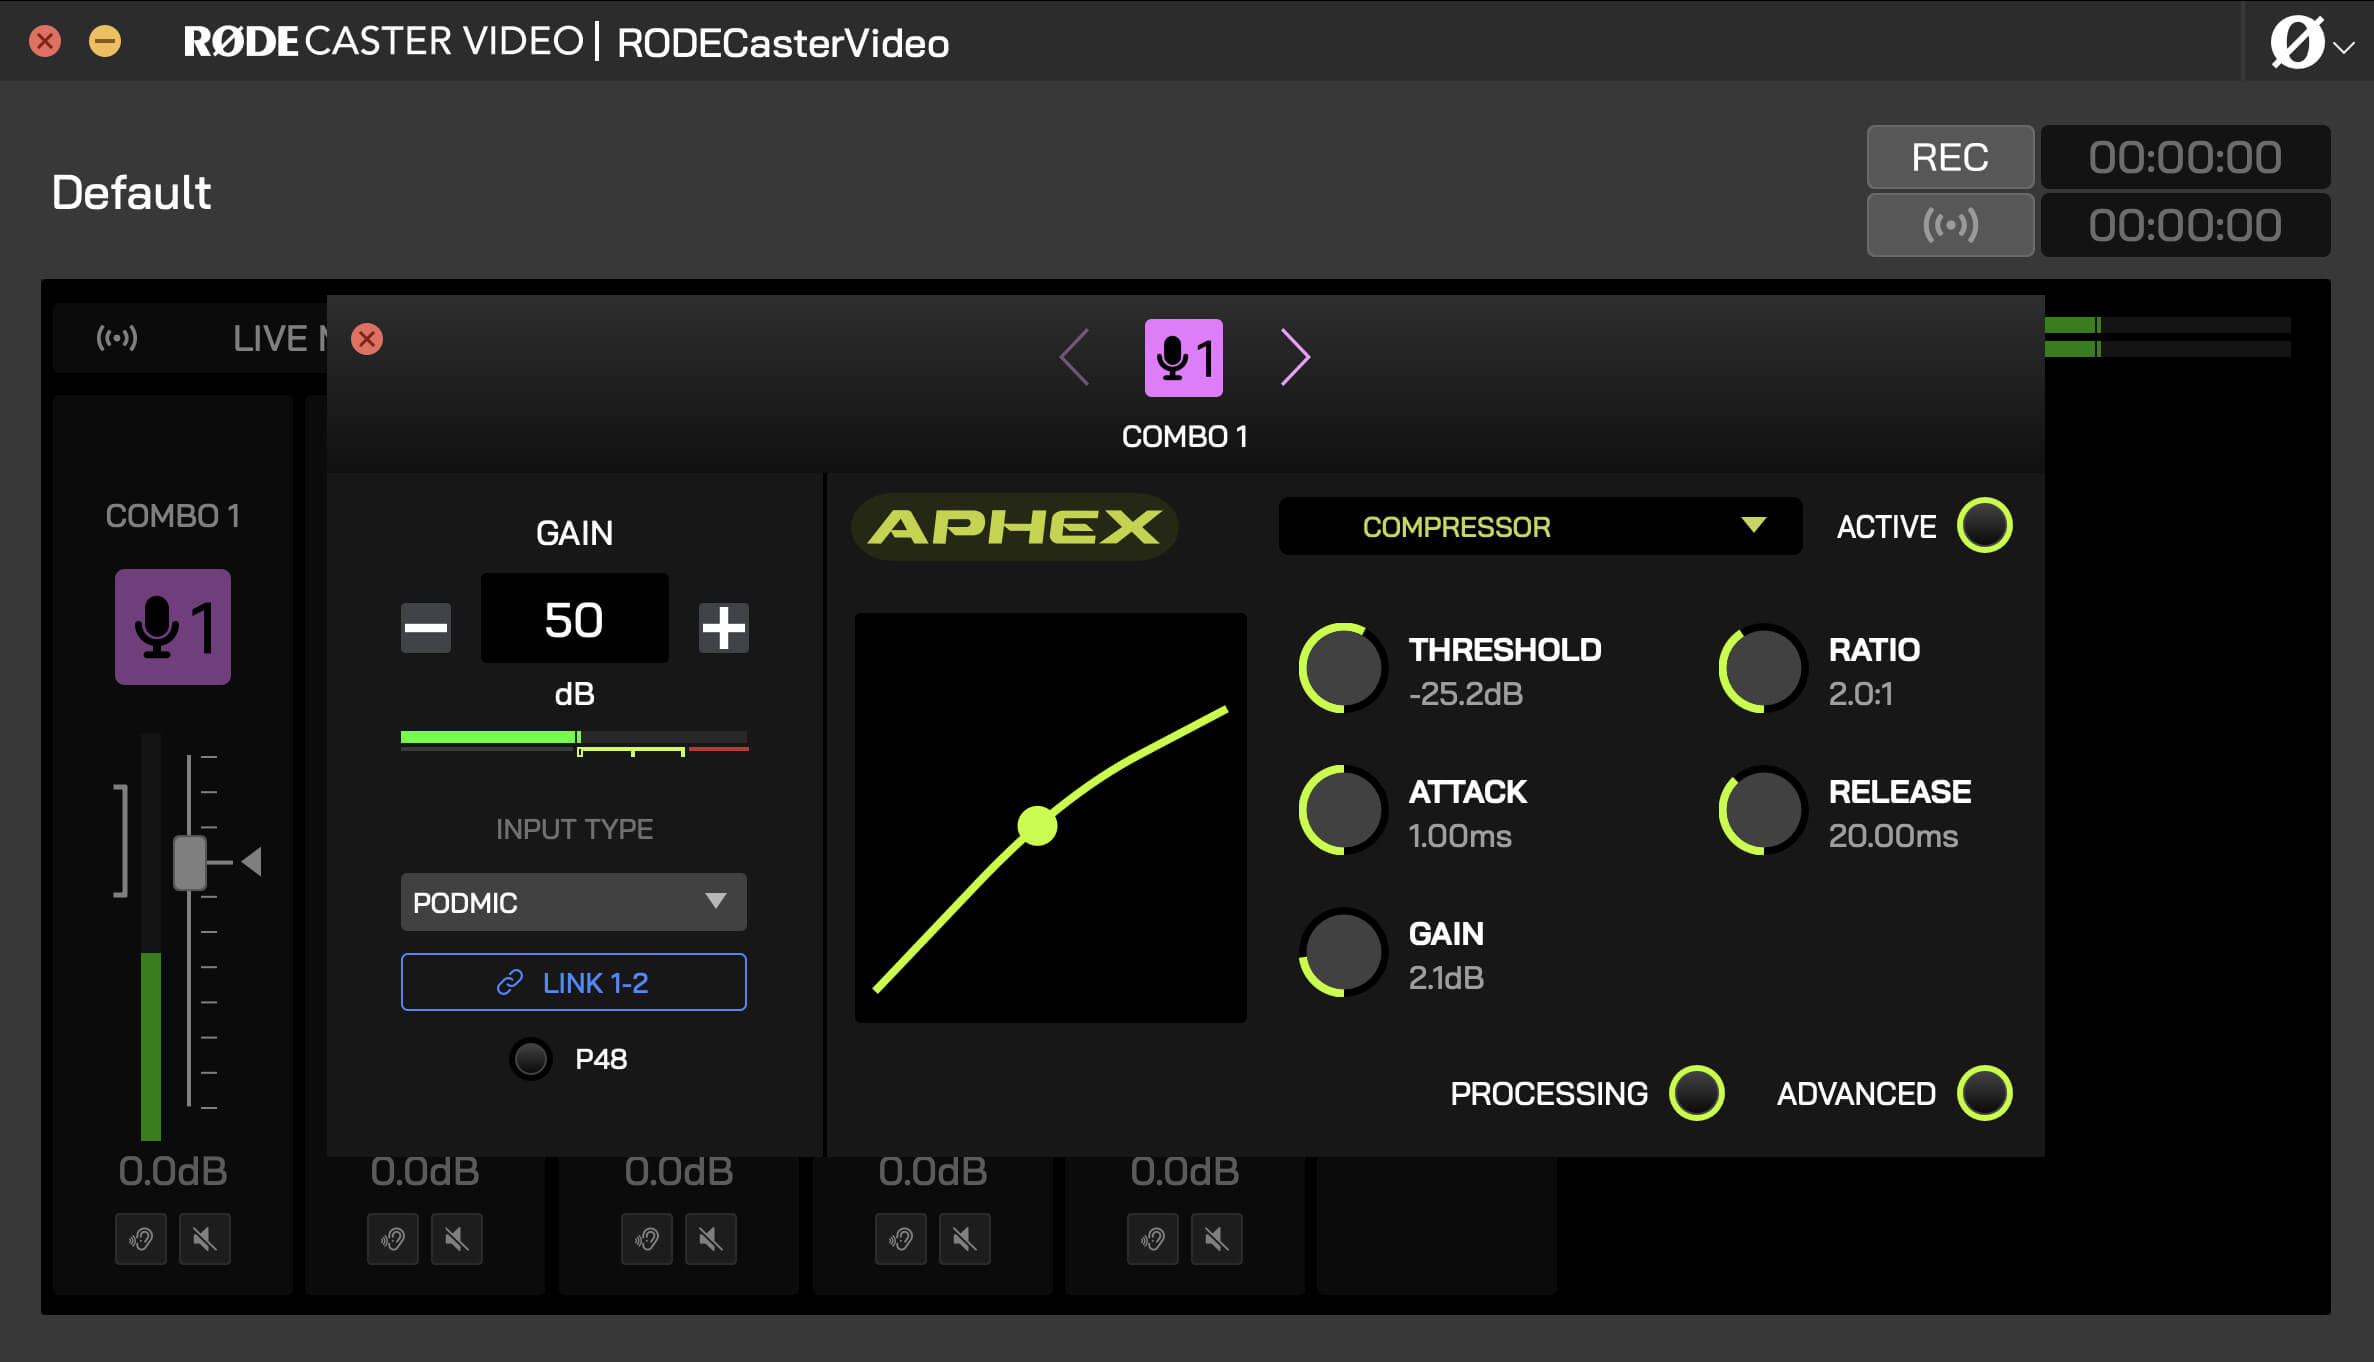
Task: Toggle the P48 phantom power switch
Action: (532, 1057)
